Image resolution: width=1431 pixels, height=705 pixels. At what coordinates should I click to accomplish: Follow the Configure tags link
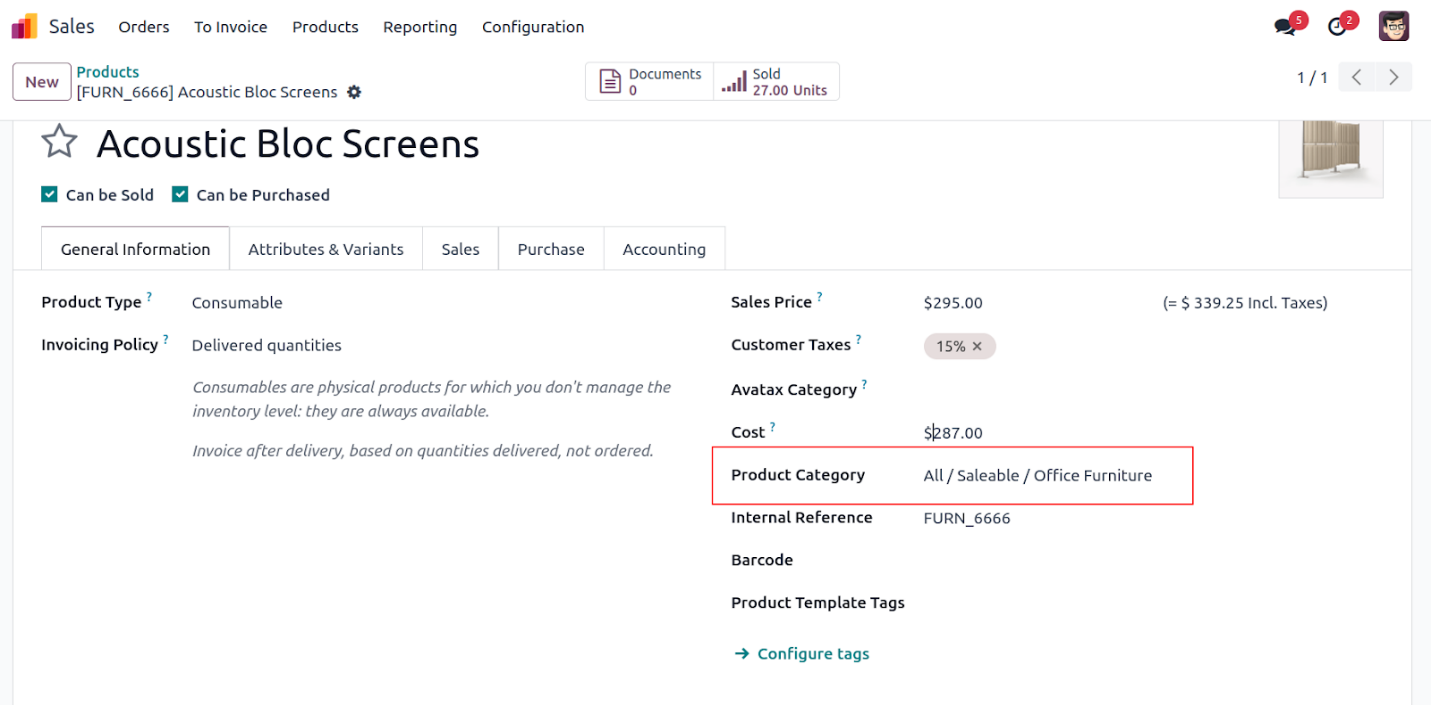click(812, 654)
